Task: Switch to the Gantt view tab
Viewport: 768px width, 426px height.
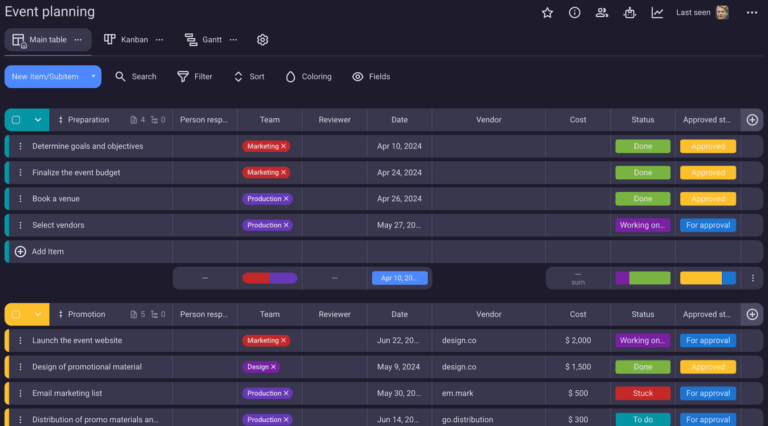Action: pyautogui.click(x=204, y=40)
